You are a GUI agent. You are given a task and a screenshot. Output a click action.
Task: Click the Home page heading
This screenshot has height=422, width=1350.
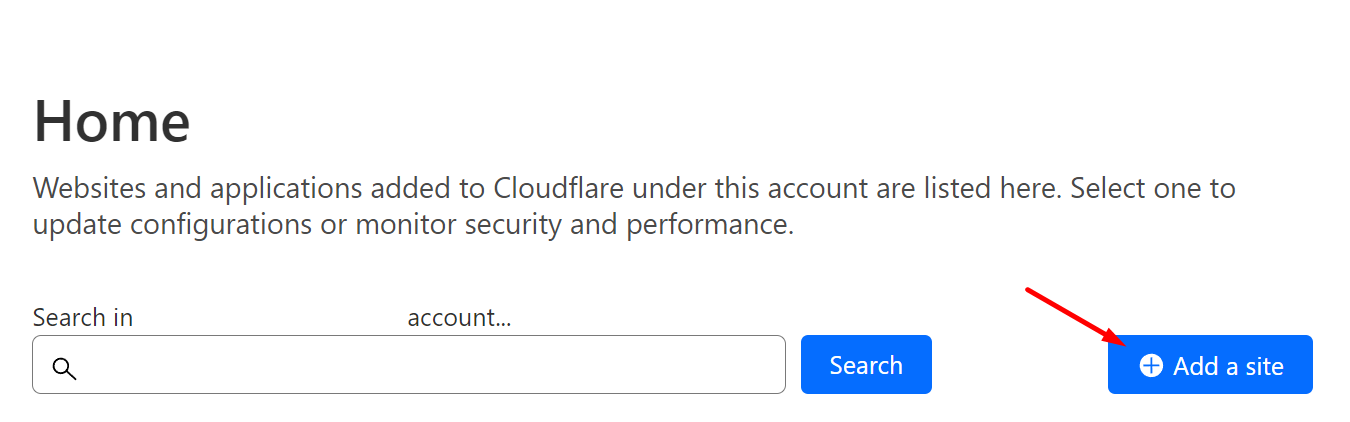[112, 121]
